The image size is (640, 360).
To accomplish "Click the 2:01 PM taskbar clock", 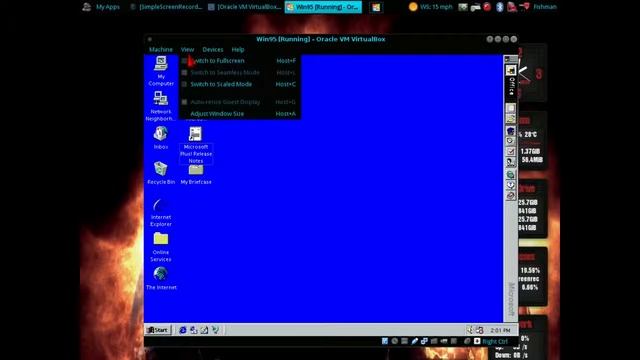I will pos(500,330).
